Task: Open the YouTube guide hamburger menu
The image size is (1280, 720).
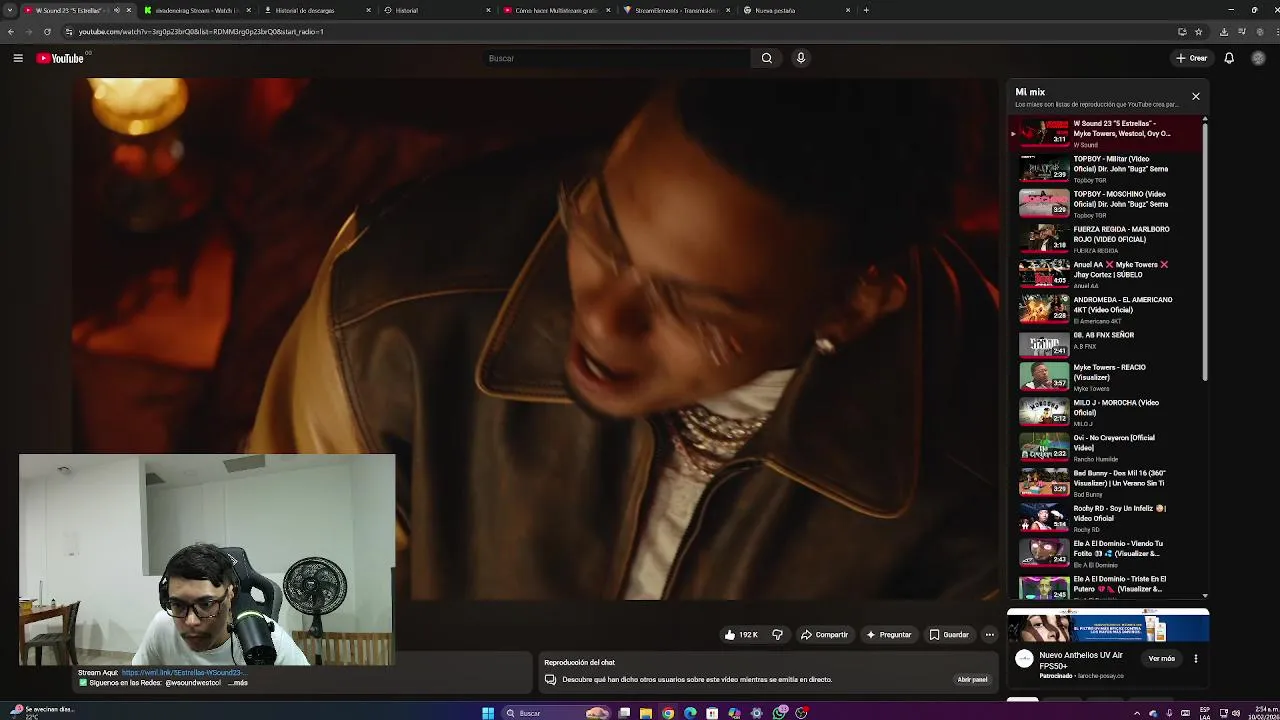Action: (x=18, y=58)
